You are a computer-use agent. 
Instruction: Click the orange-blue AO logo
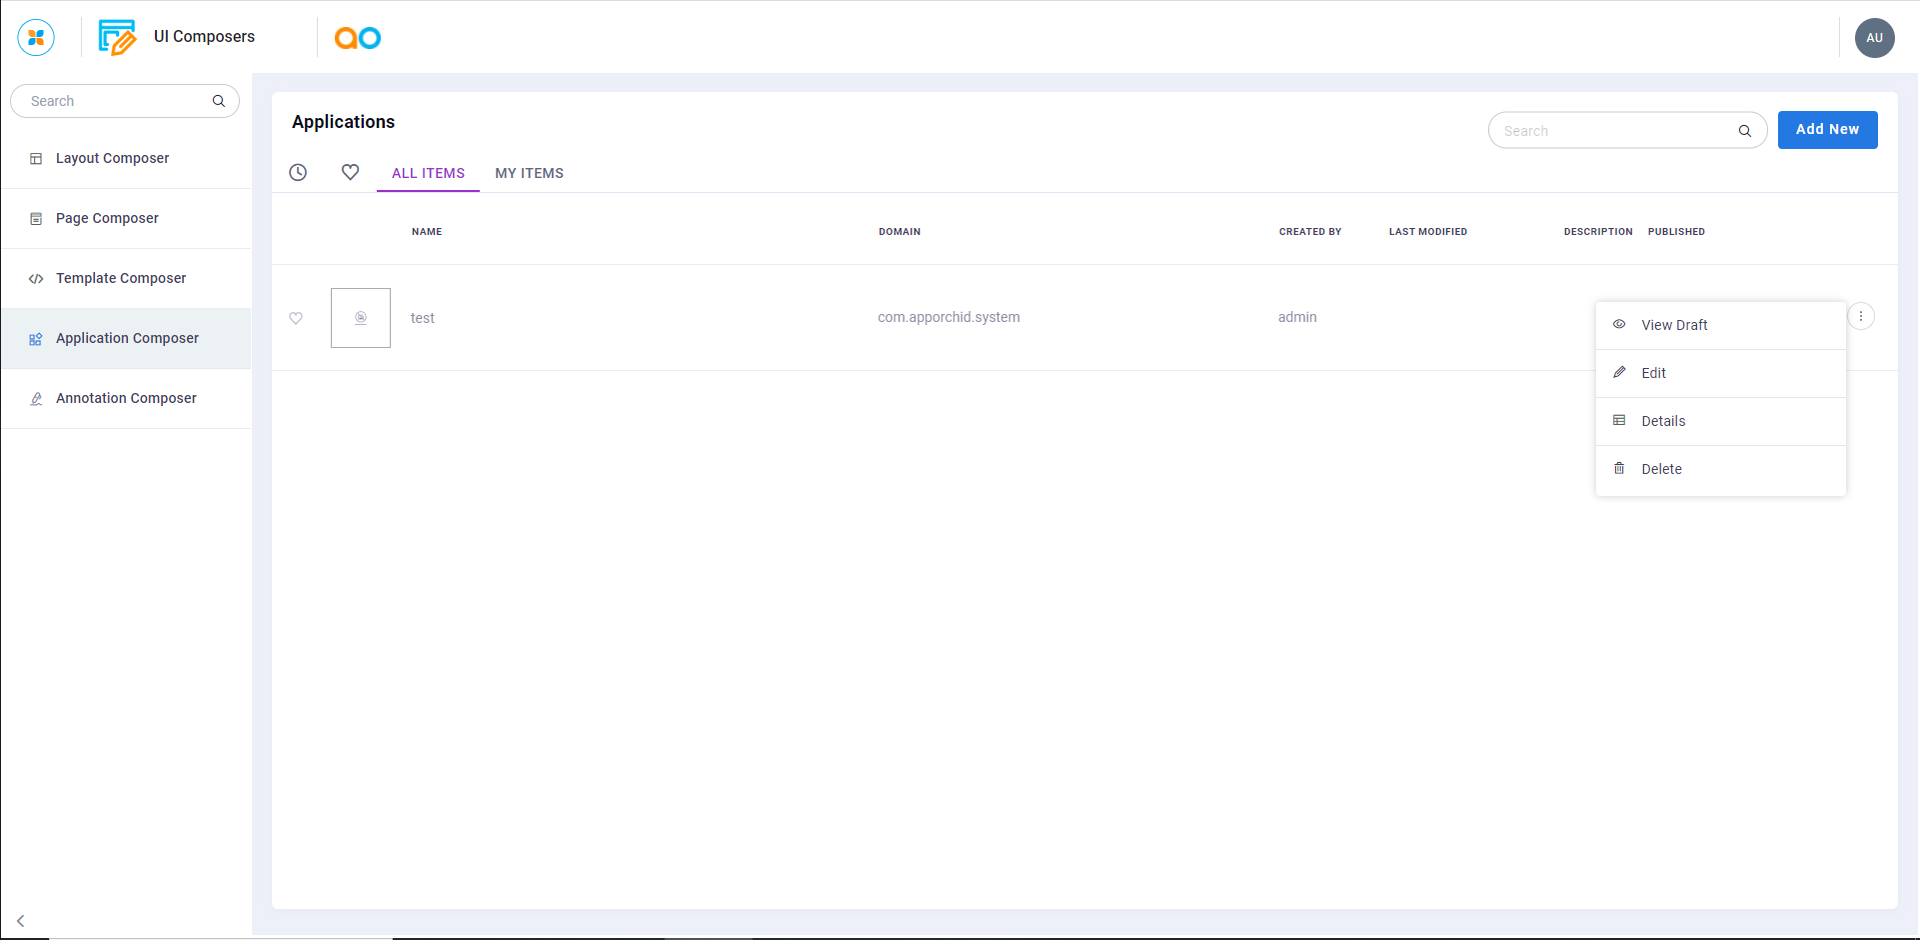tap(357, 38)
